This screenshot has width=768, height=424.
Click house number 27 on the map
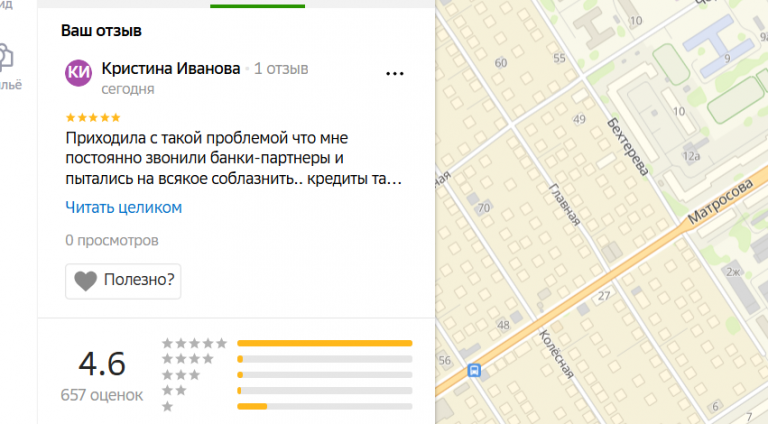tap(604, 295)
